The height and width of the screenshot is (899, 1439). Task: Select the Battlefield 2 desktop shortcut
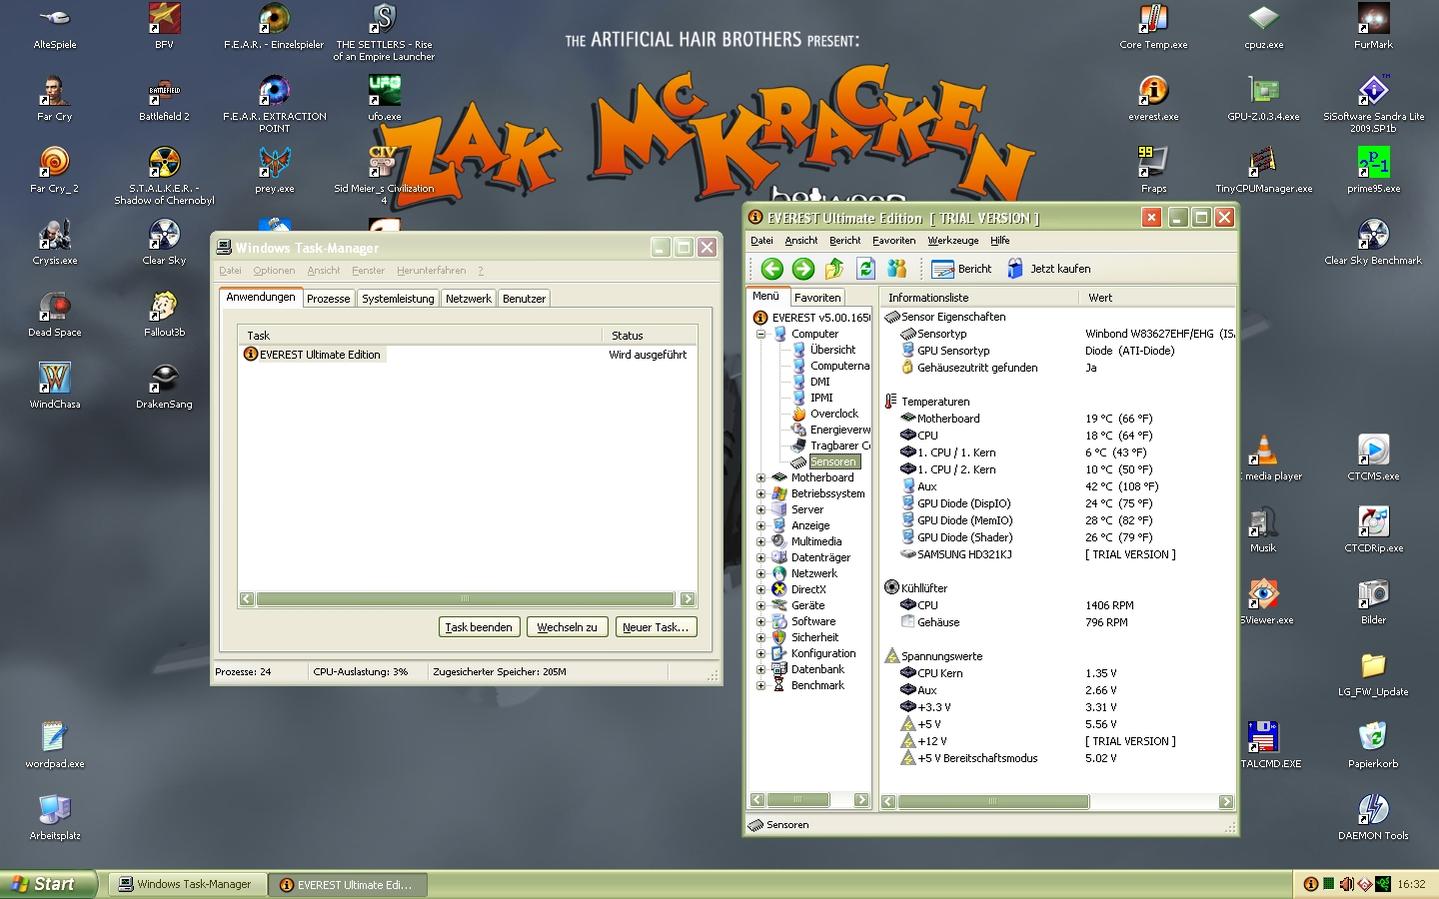[164, 99]
